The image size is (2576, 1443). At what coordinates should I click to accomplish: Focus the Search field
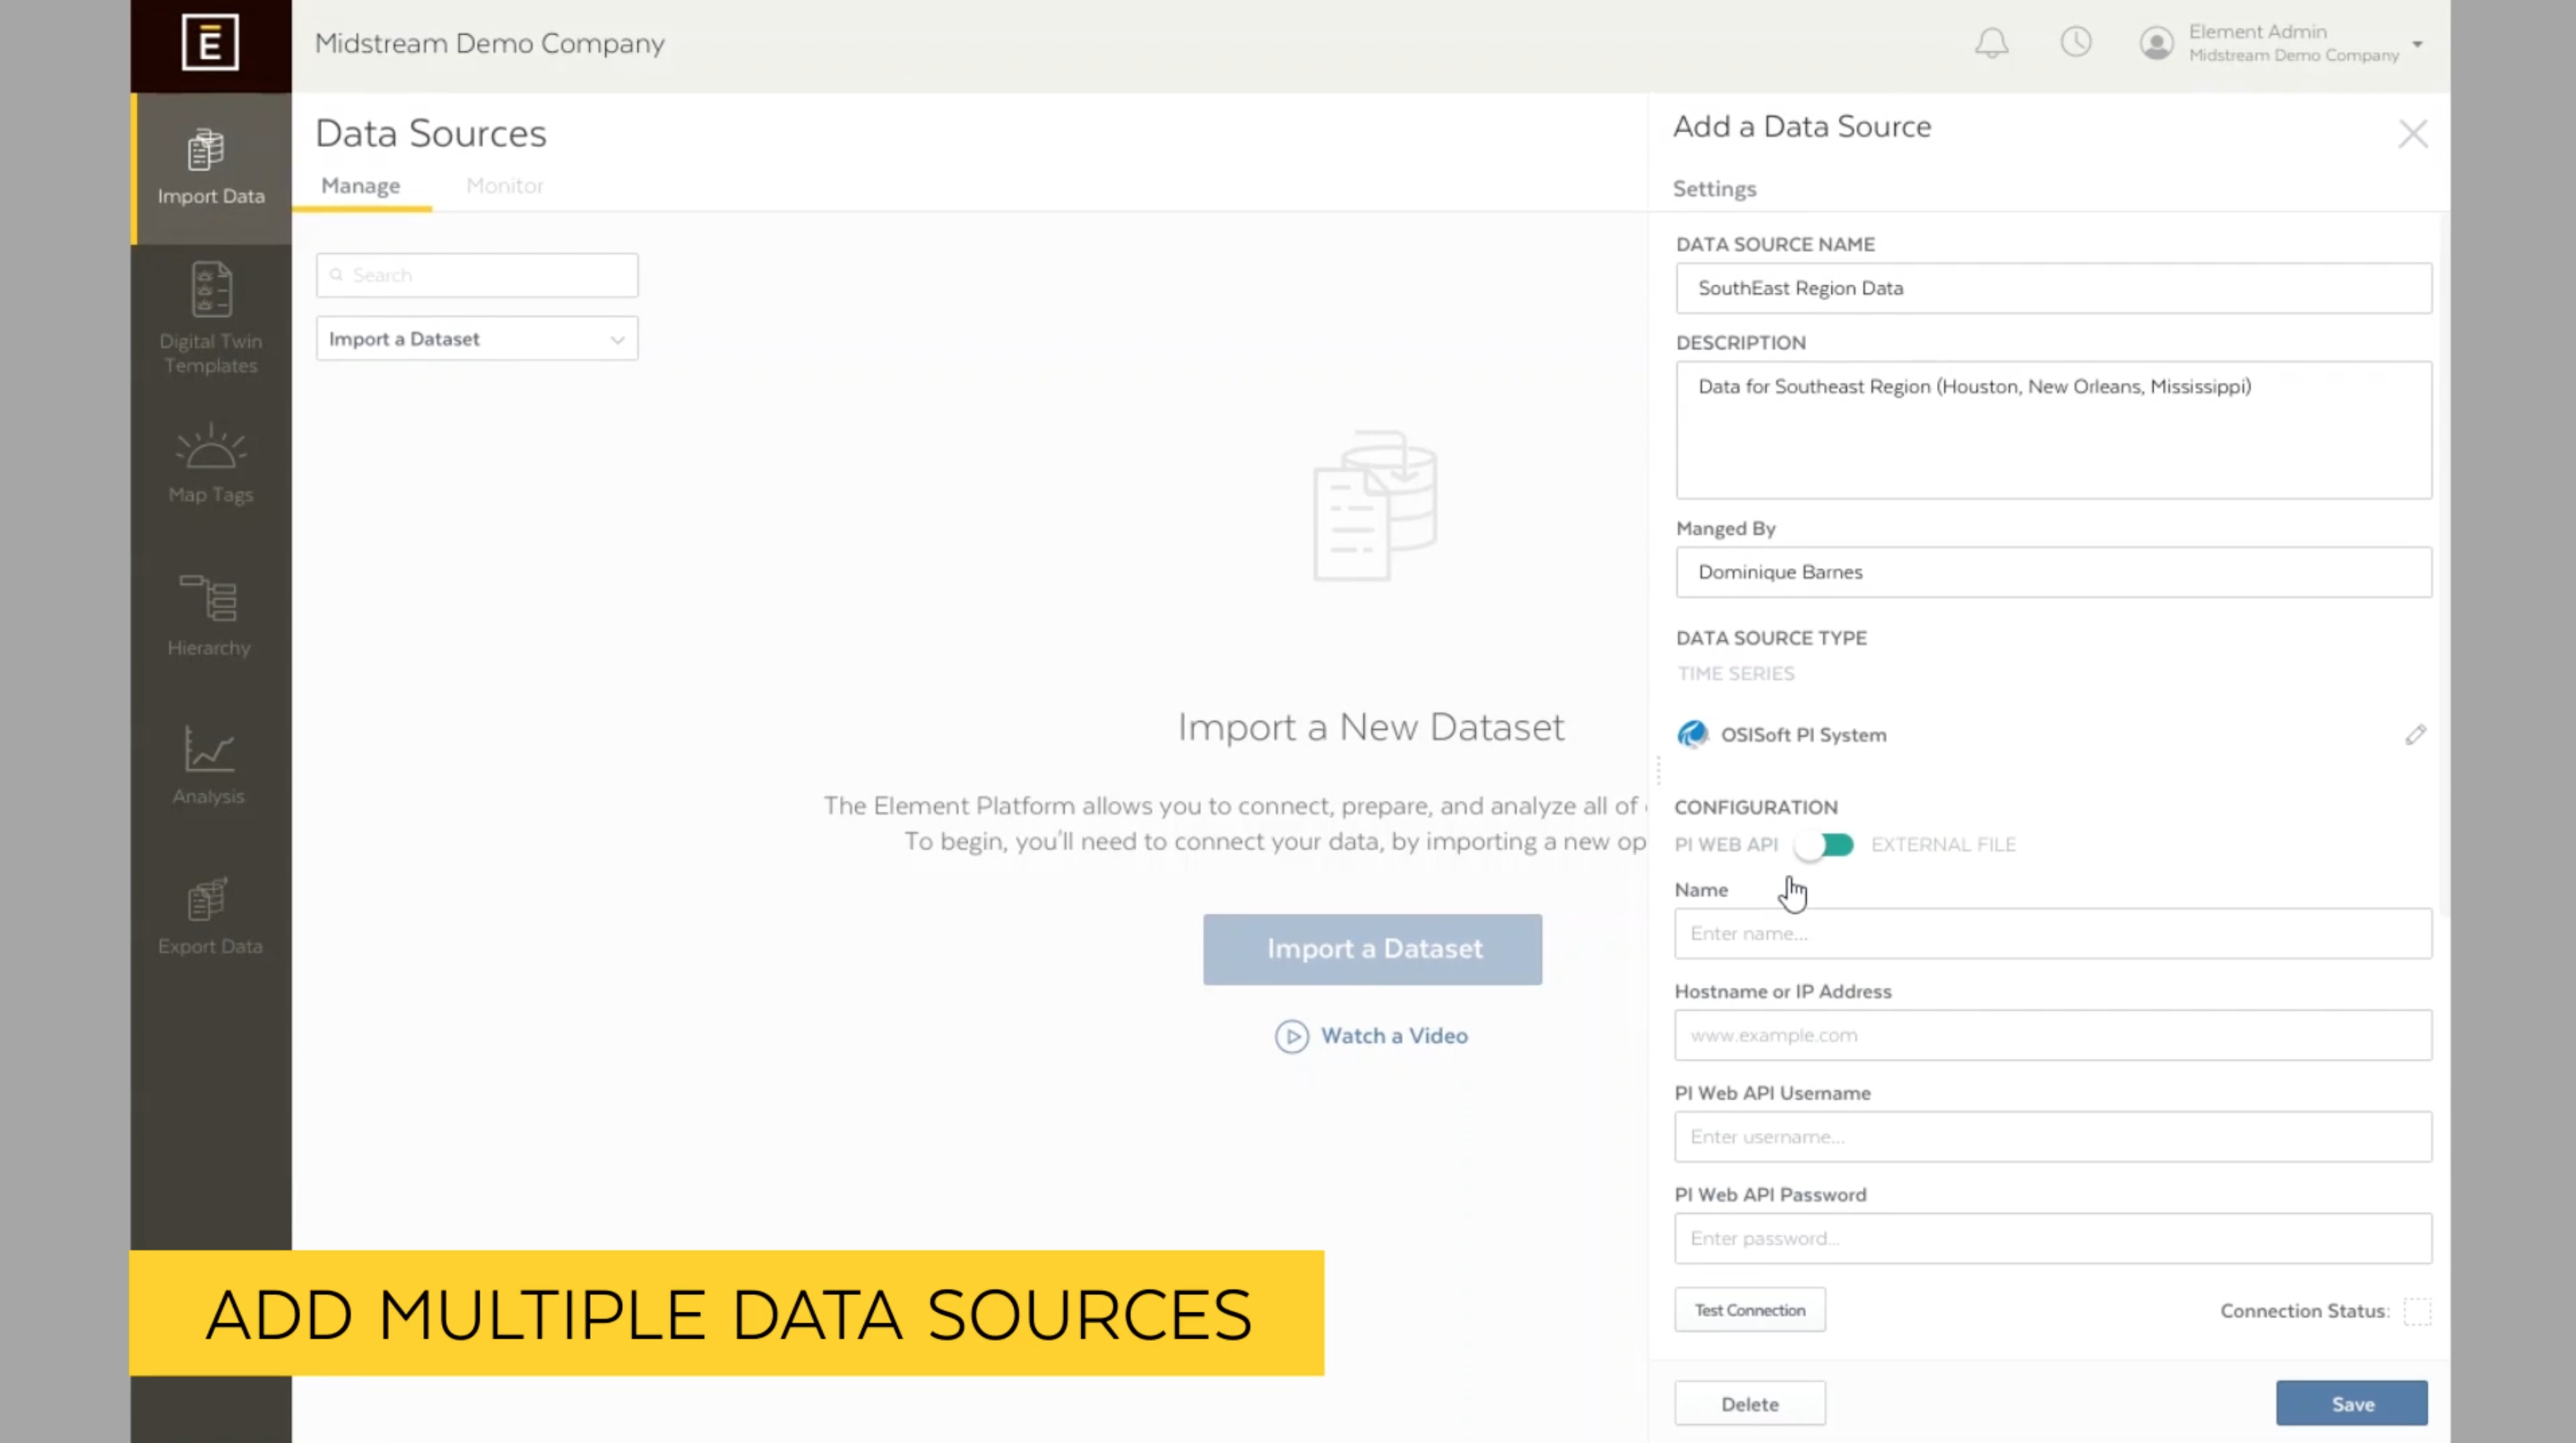(x=477, y=275)
